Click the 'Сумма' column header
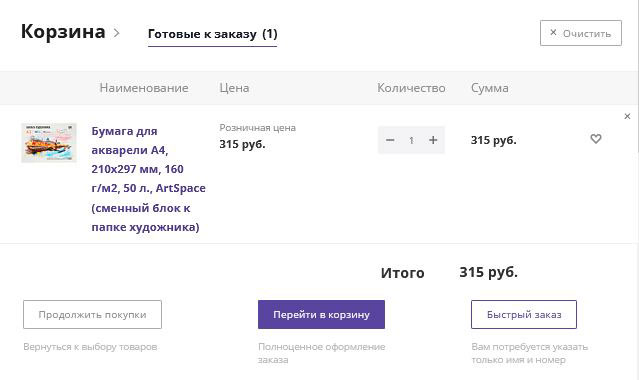Screen dimensions: 639x380 click(x=490, y=88)
